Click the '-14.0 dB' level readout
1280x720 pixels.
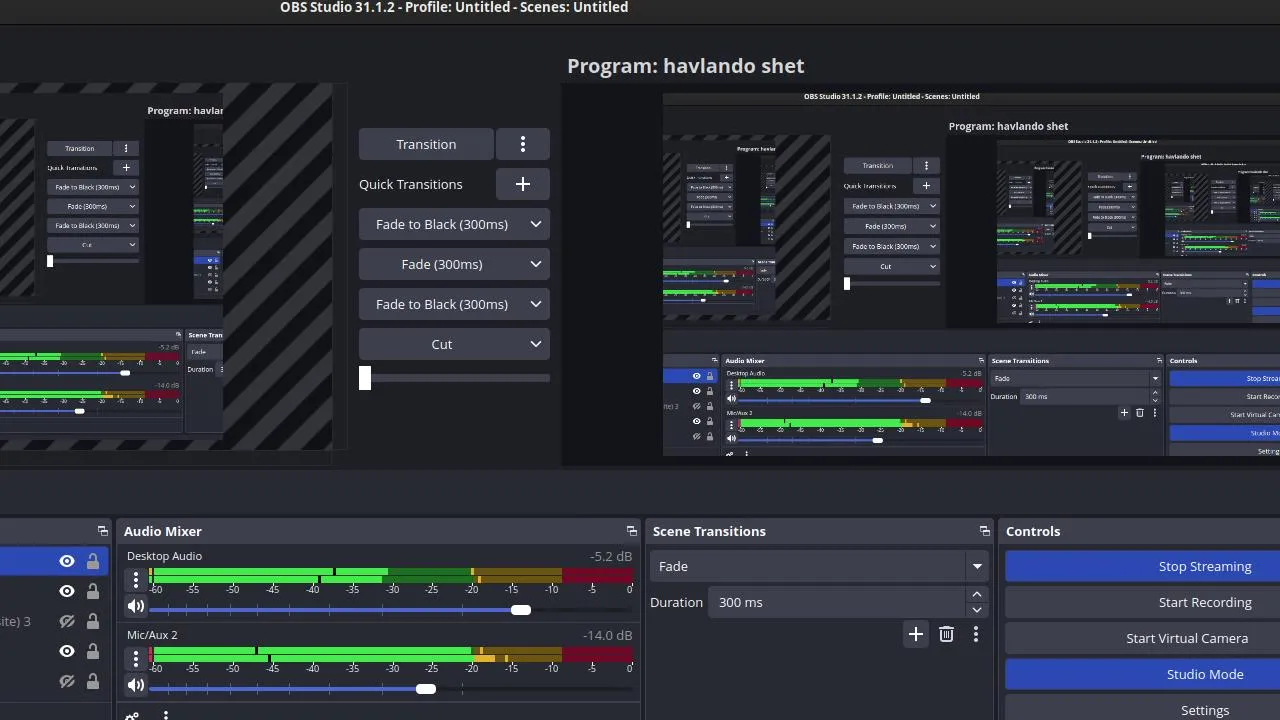(x=608, y=636)
